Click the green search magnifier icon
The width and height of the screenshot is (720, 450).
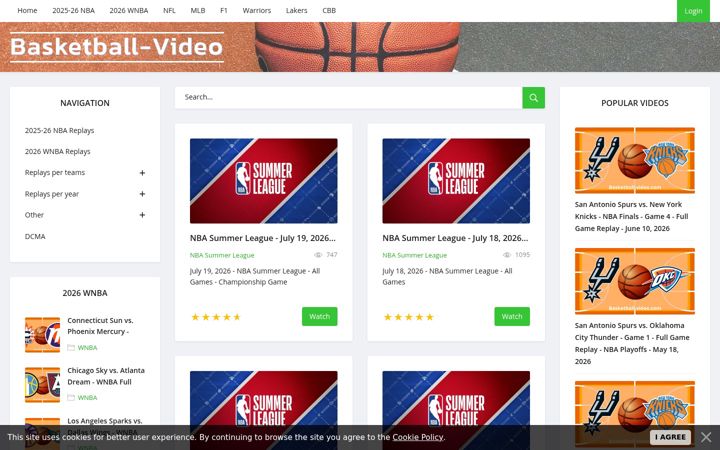coord(533,97)
